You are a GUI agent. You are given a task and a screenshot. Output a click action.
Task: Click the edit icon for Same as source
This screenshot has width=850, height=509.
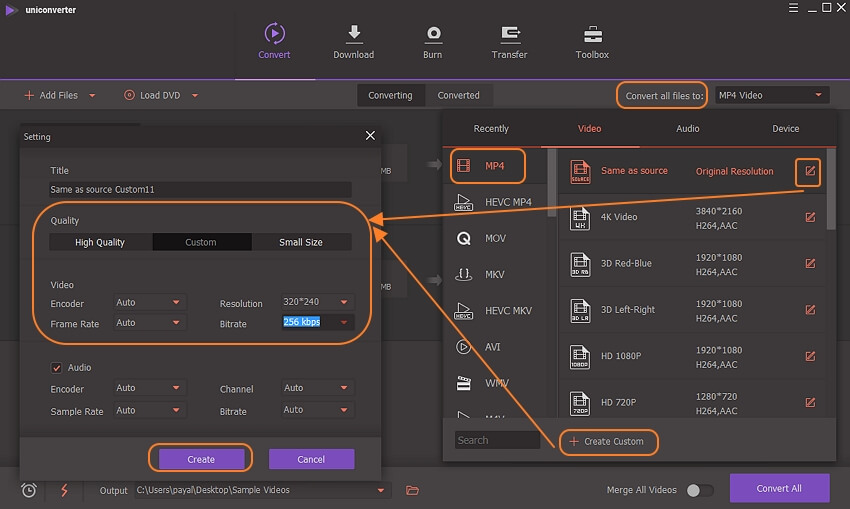[810, 171]
